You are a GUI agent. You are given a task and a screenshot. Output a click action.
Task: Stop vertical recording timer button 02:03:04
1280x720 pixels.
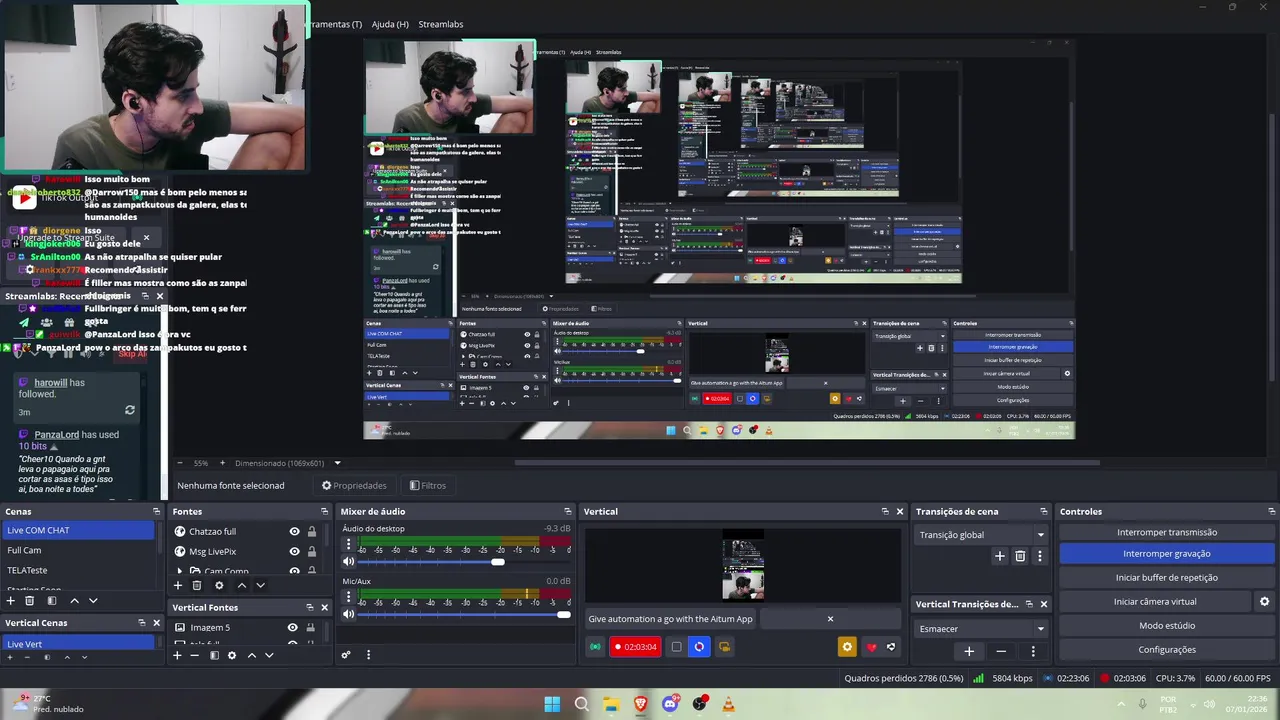coord(636,647)
